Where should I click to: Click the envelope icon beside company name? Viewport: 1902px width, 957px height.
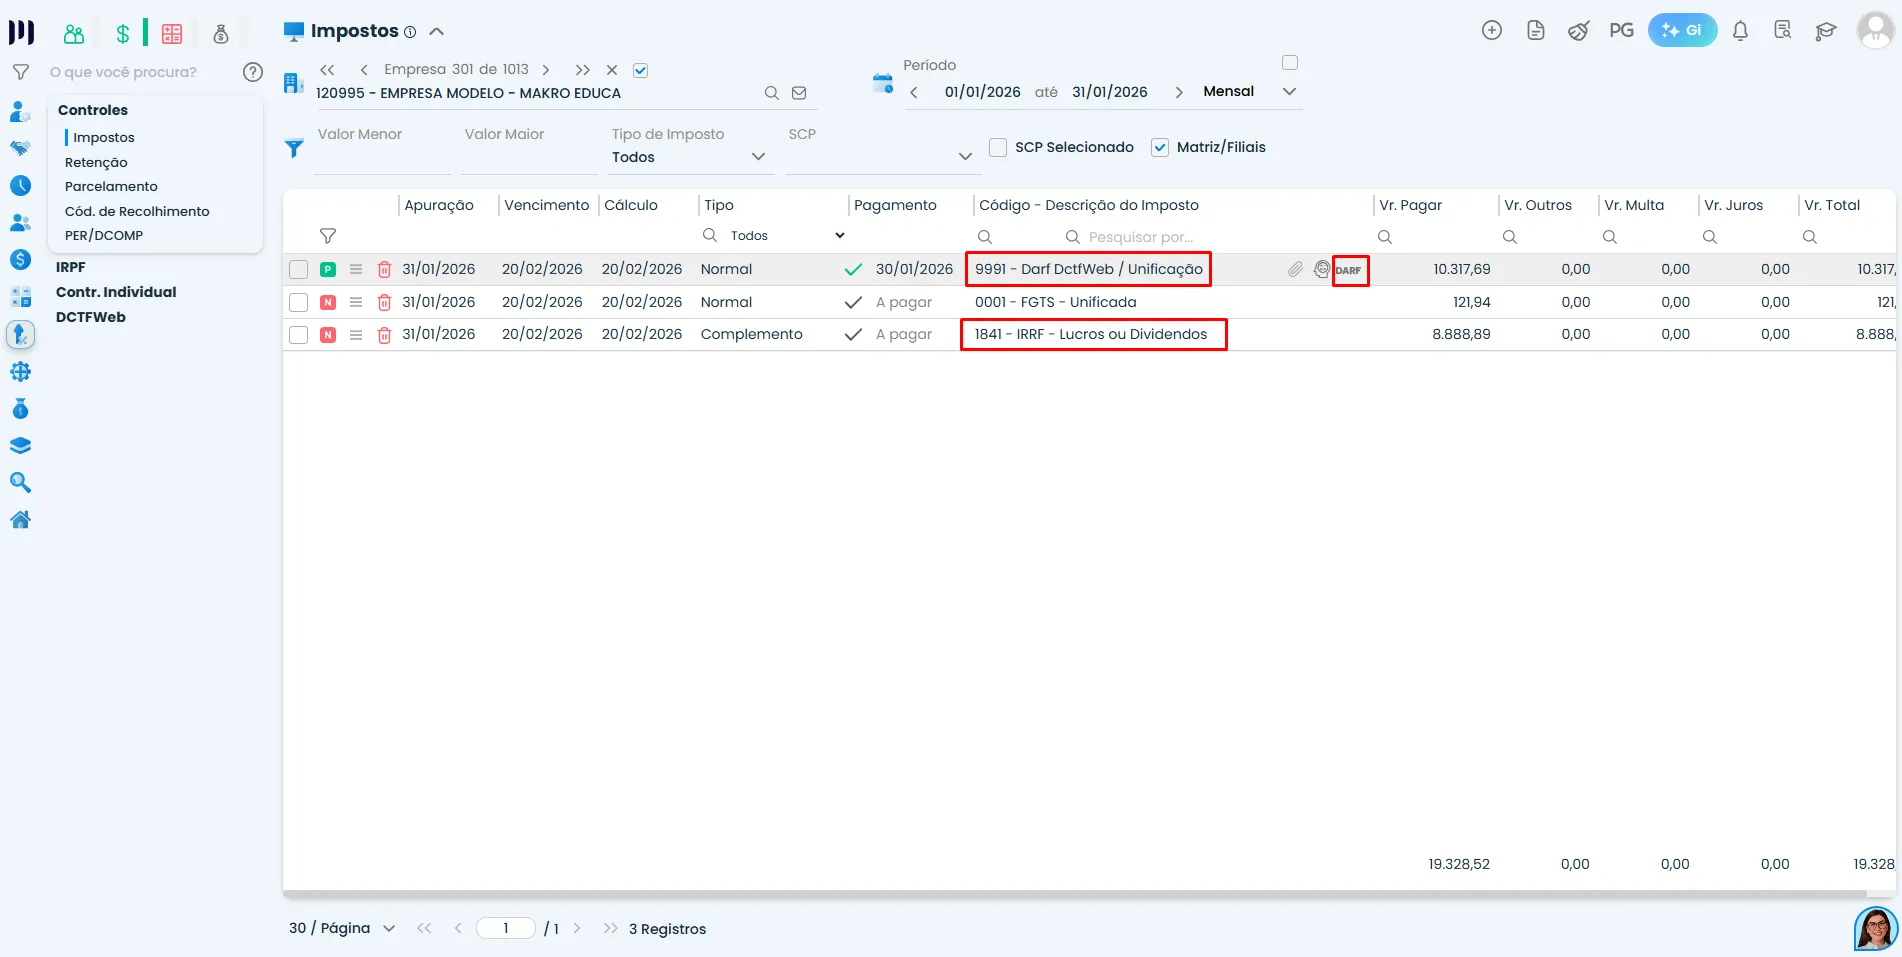[x=799, y=93]
